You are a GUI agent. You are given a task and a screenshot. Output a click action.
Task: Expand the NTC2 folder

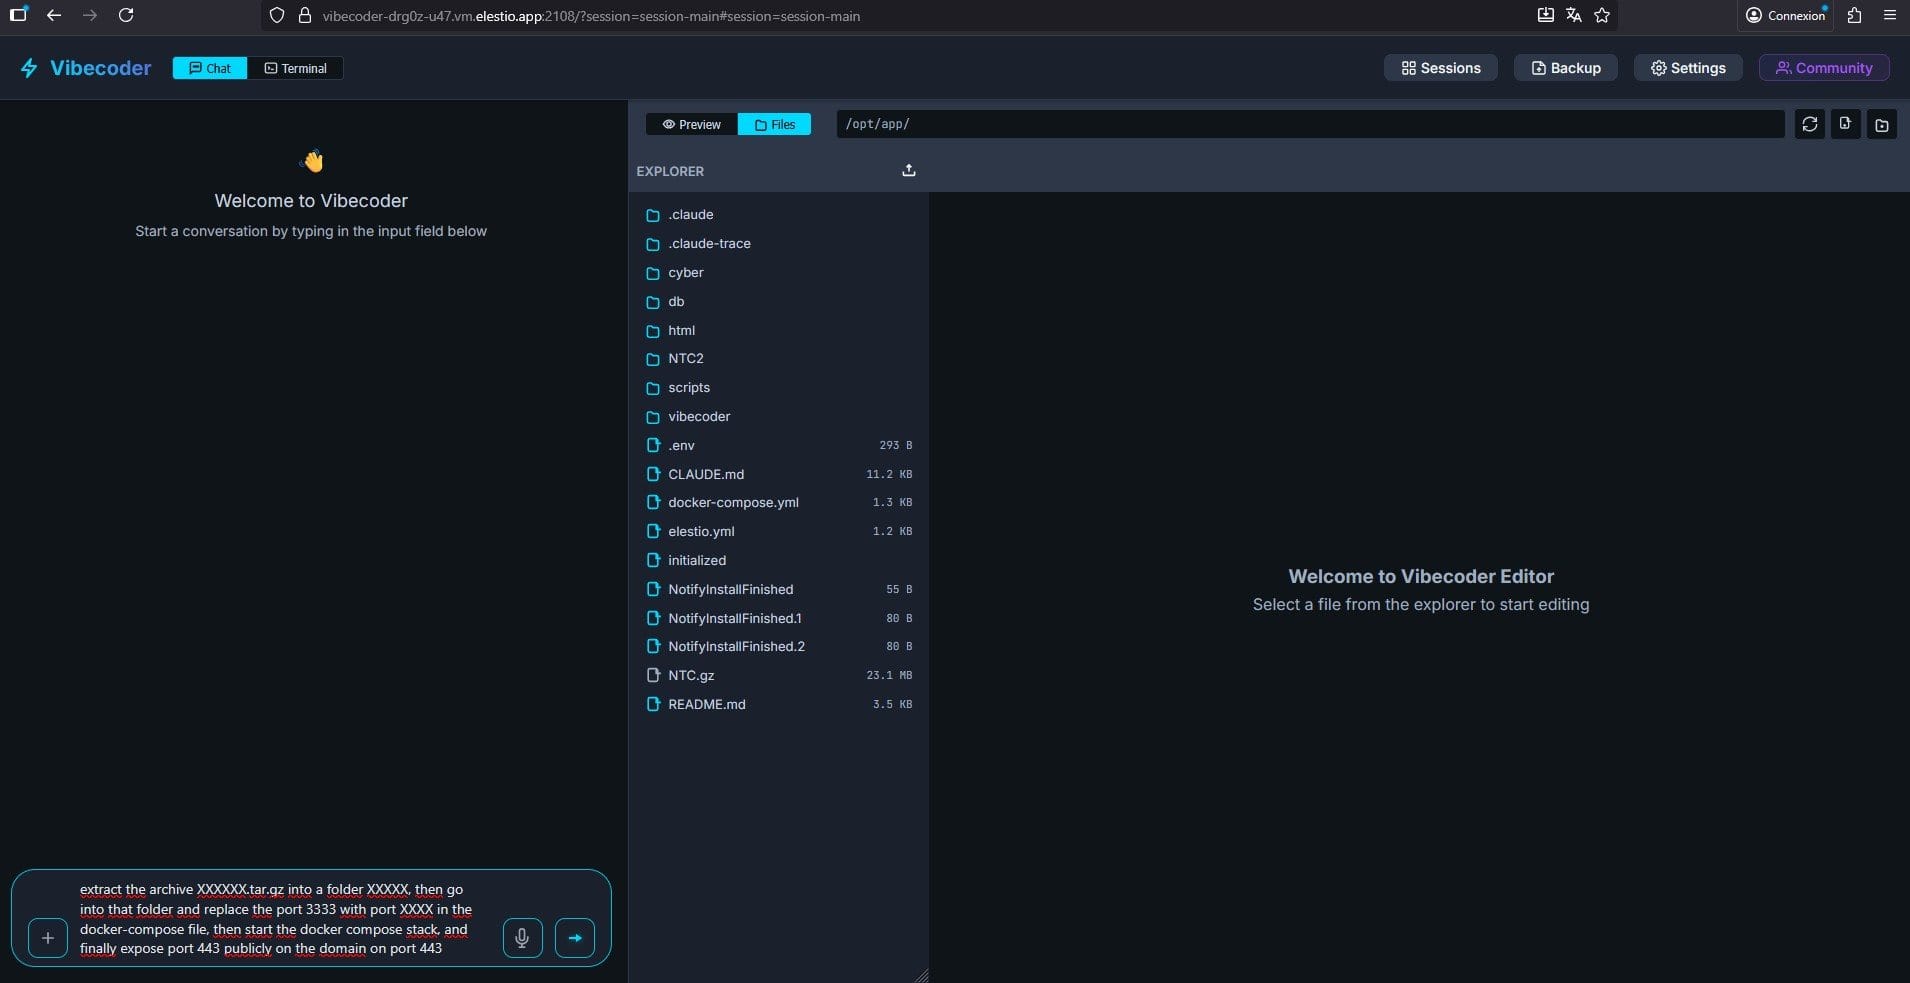[685, 358]
